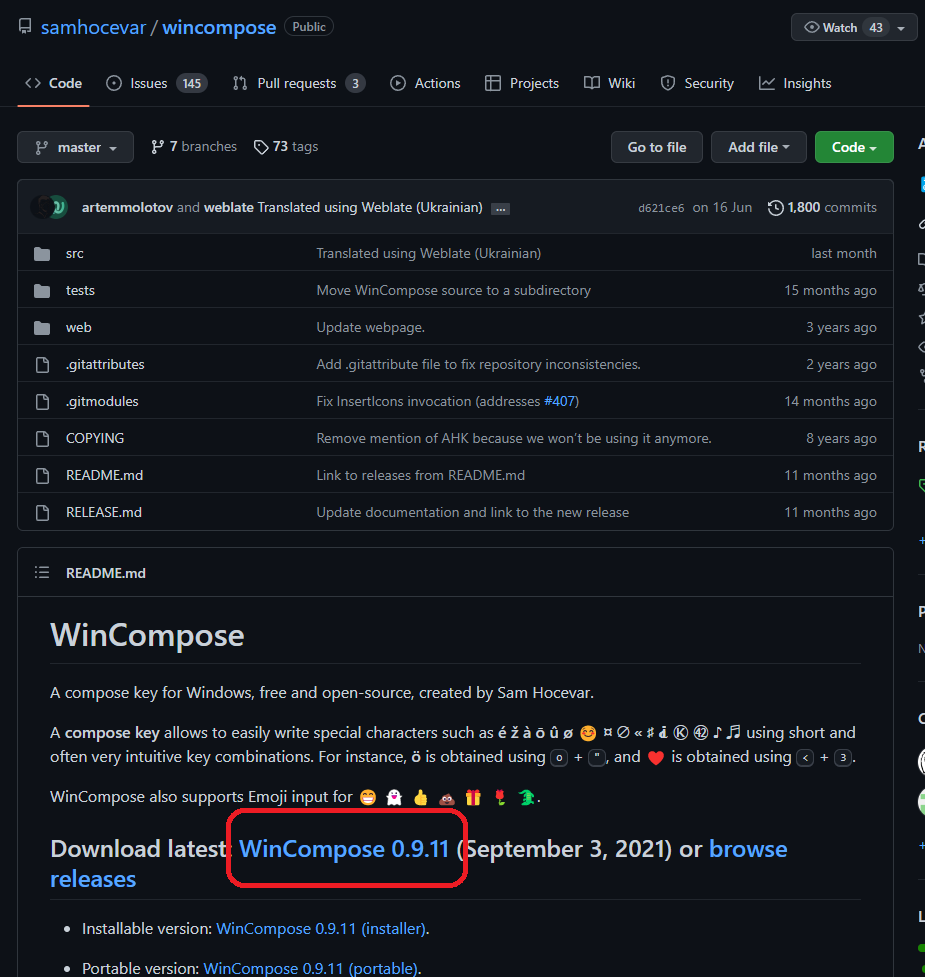Open commit 'Add .gitattribute file to fix repository inconsistencies.'
This screenshot has height=977, width=925.
478,365
